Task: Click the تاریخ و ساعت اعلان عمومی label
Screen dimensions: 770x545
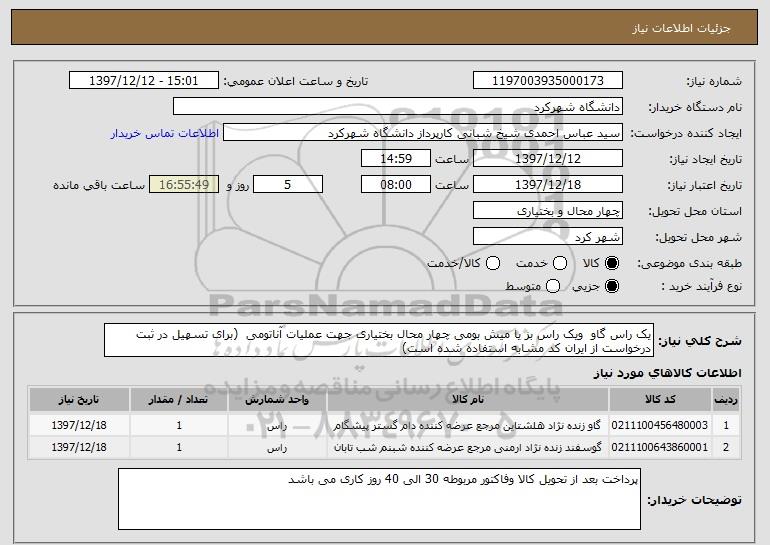Action: click(x=296, y=81)
